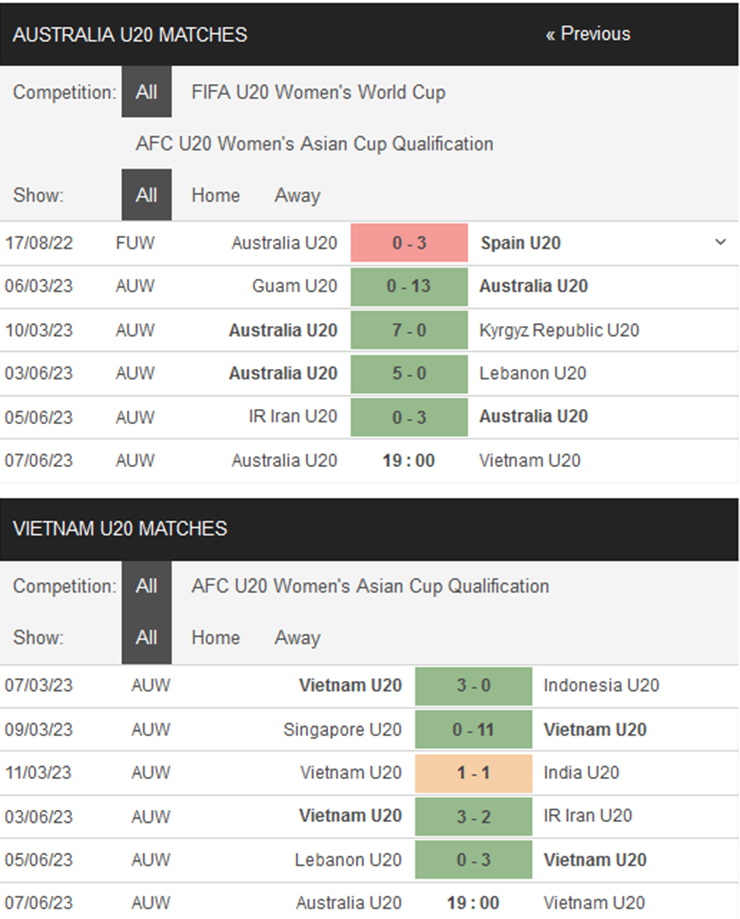
Task: Select the 'All' show filter under Australia matches
Action: tap(147, 195)
